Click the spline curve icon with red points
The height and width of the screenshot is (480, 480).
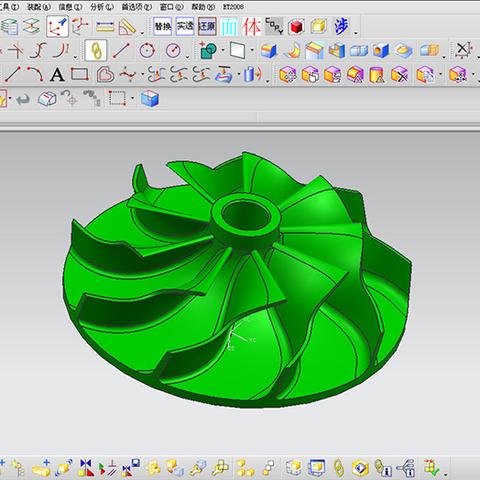pyautogui.click(x=127, y=74)
